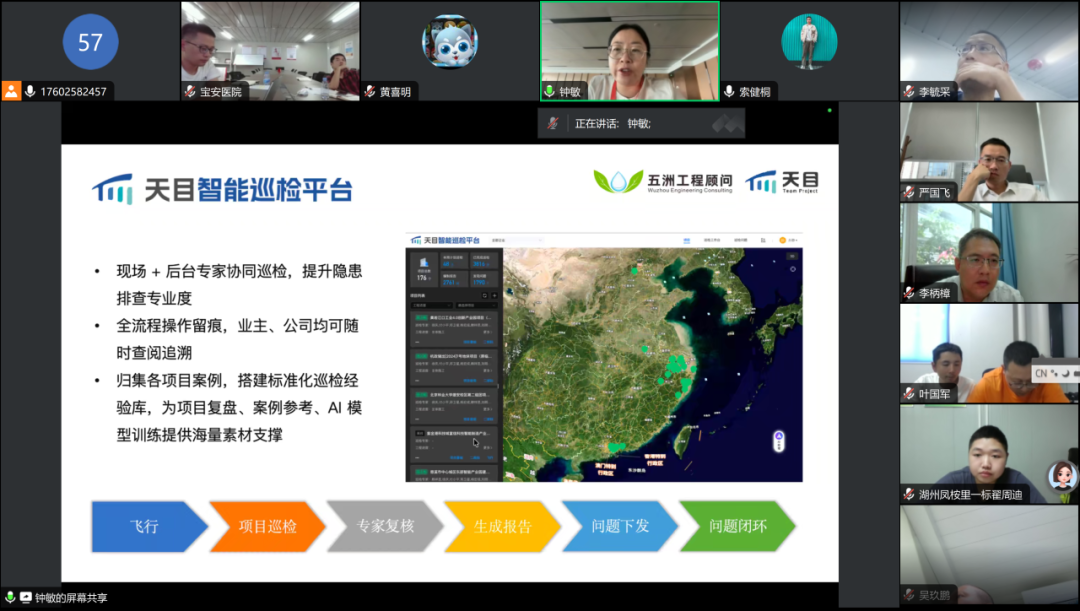
Task: Select 黄喜明's cartoon avatar tile
Action: point(450,51)
